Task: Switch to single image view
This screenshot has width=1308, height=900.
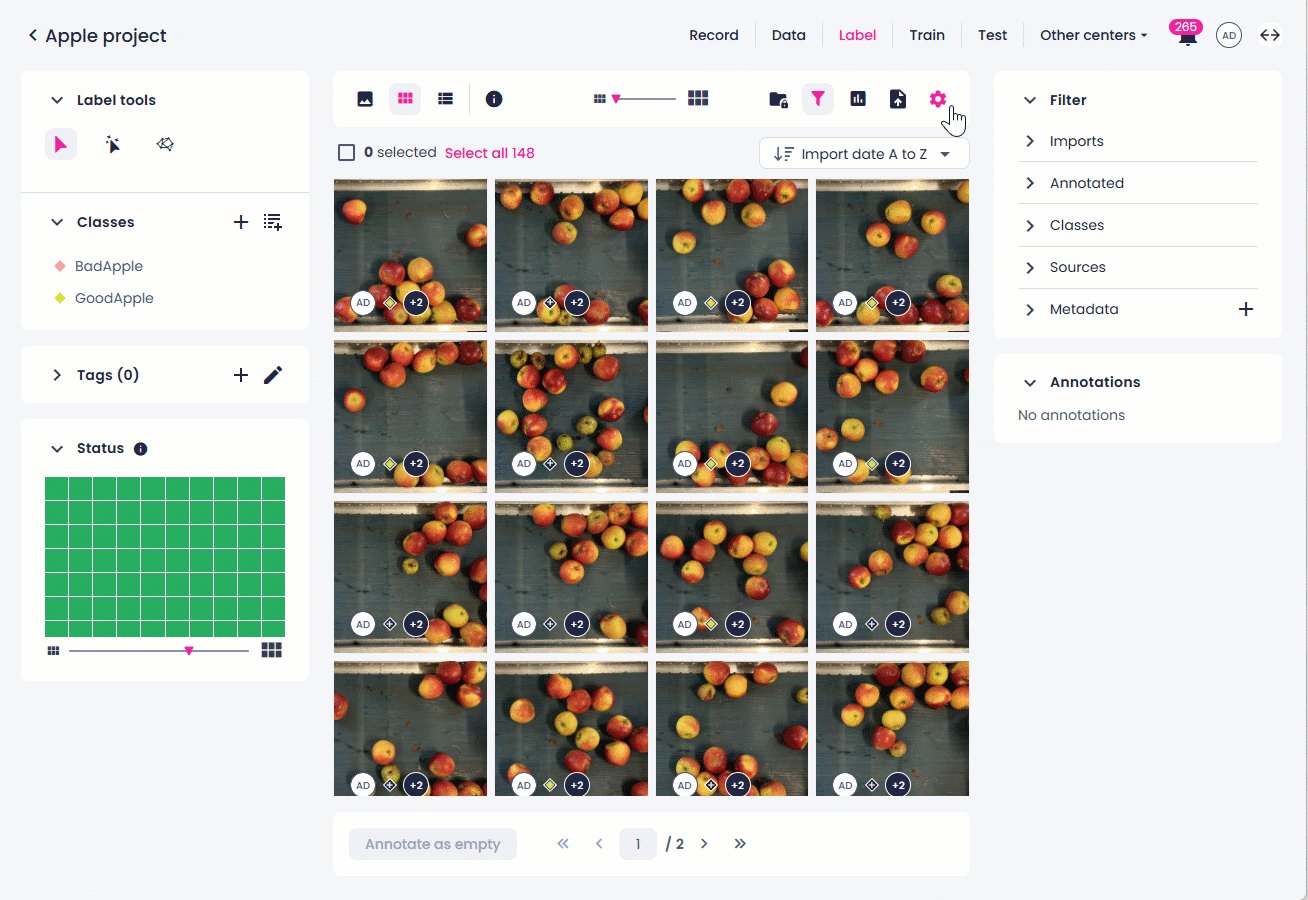Action: 365,99
